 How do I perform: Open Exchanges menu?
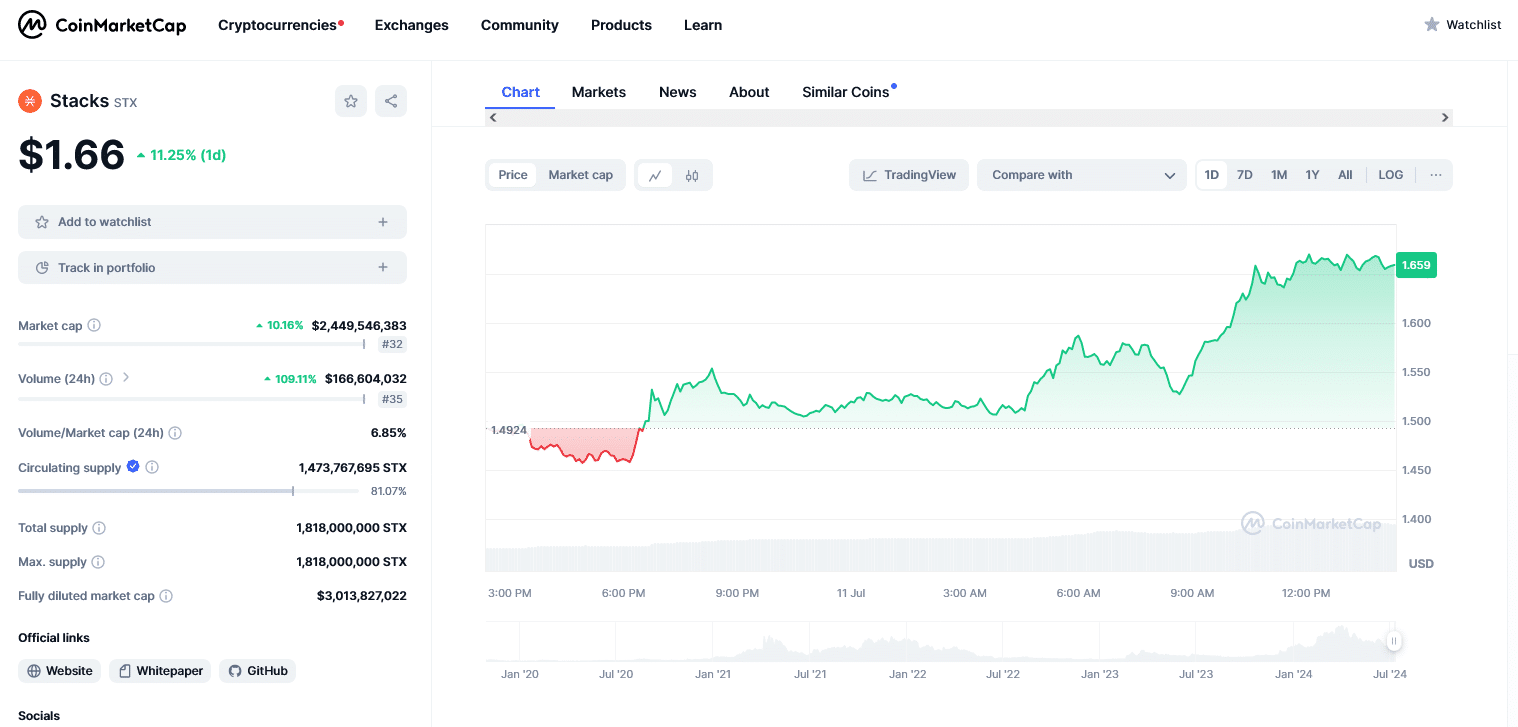pyautogui.click(x=412, y=25)
